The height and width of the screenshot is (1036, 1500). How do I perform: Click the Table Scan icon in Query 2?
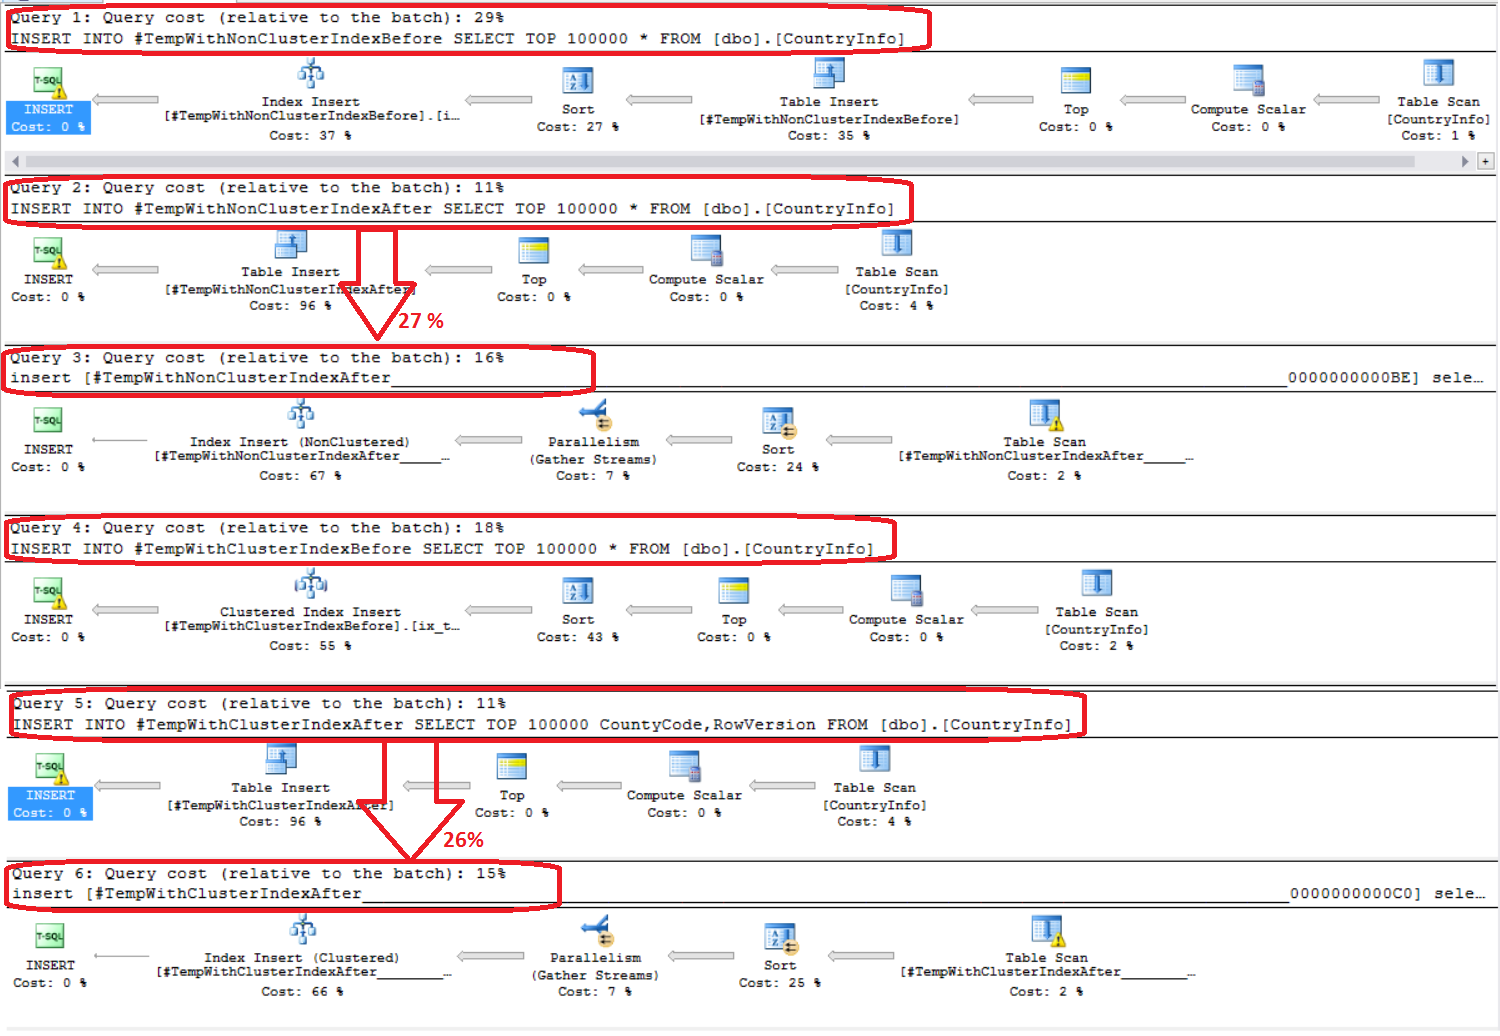(x=897, y=245)
